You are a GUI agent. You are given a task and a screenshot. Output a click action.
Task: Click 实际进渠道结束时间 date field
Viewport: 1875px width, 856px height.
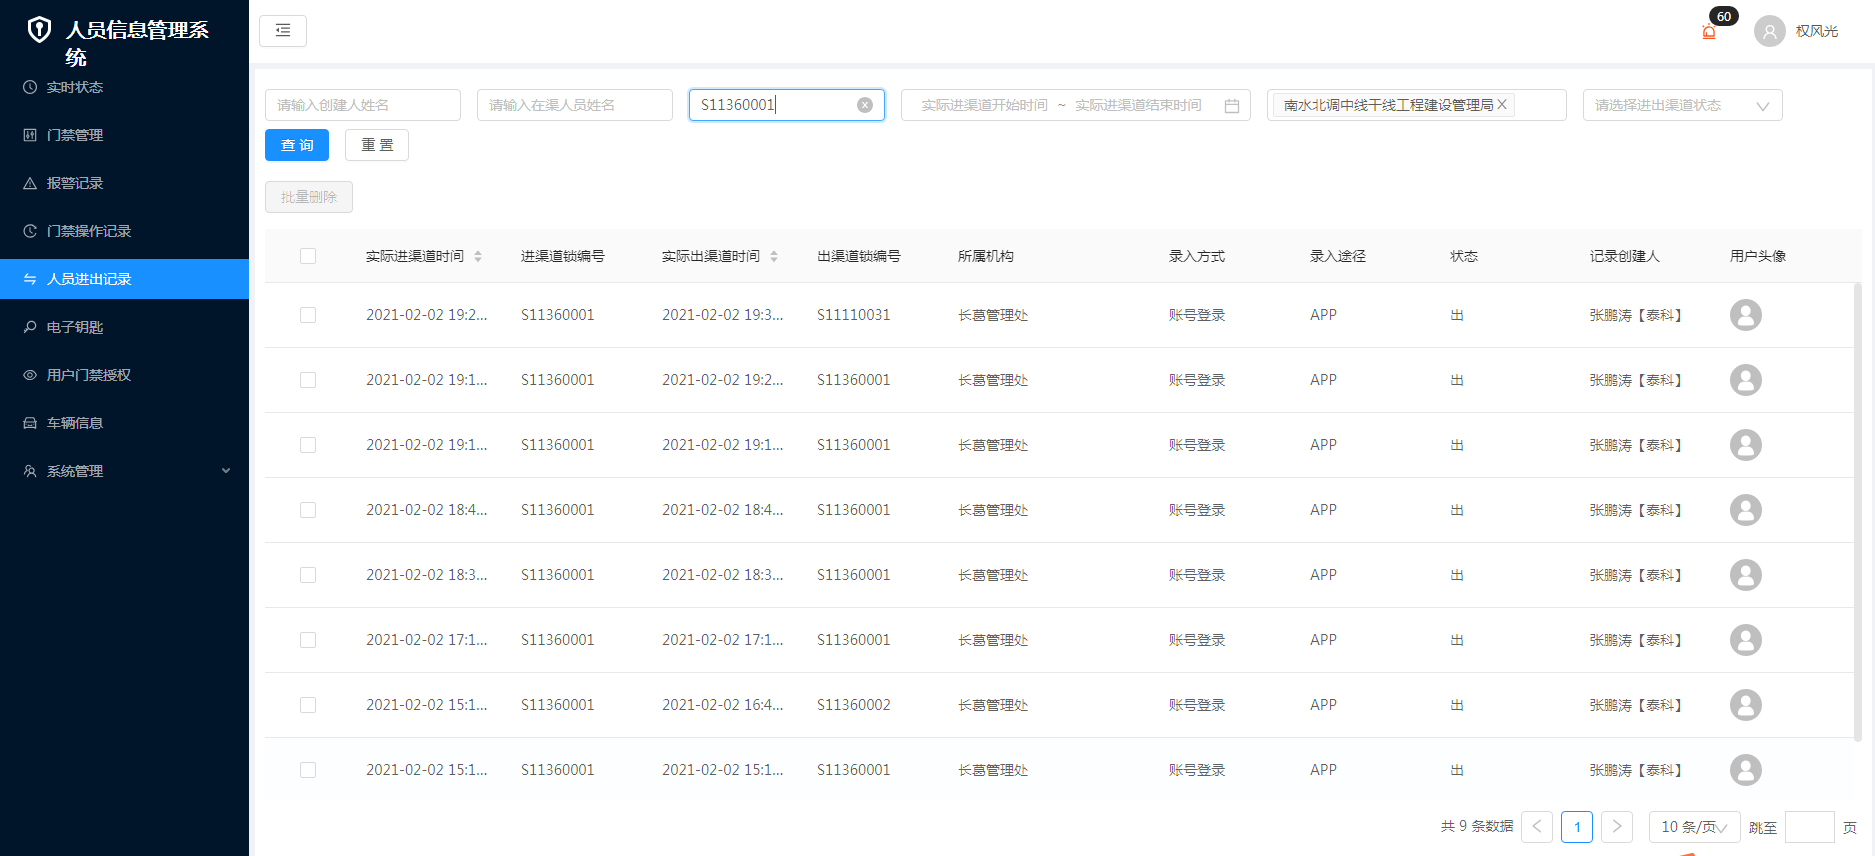[1138, 105]
